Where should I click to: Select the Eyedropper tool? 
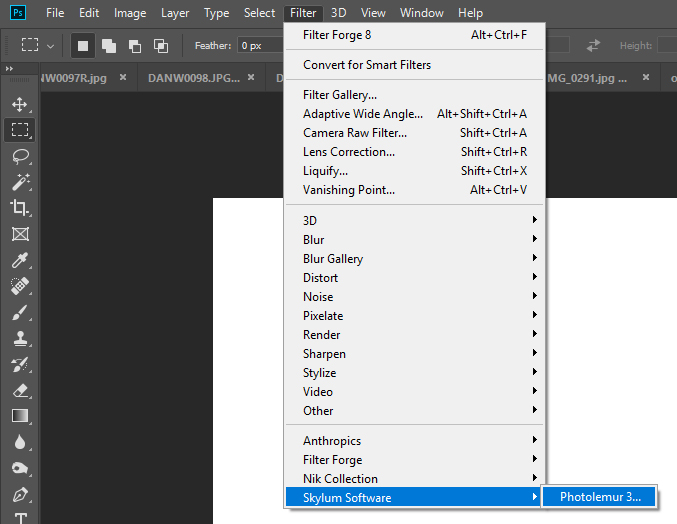click(x=19, y=260)
